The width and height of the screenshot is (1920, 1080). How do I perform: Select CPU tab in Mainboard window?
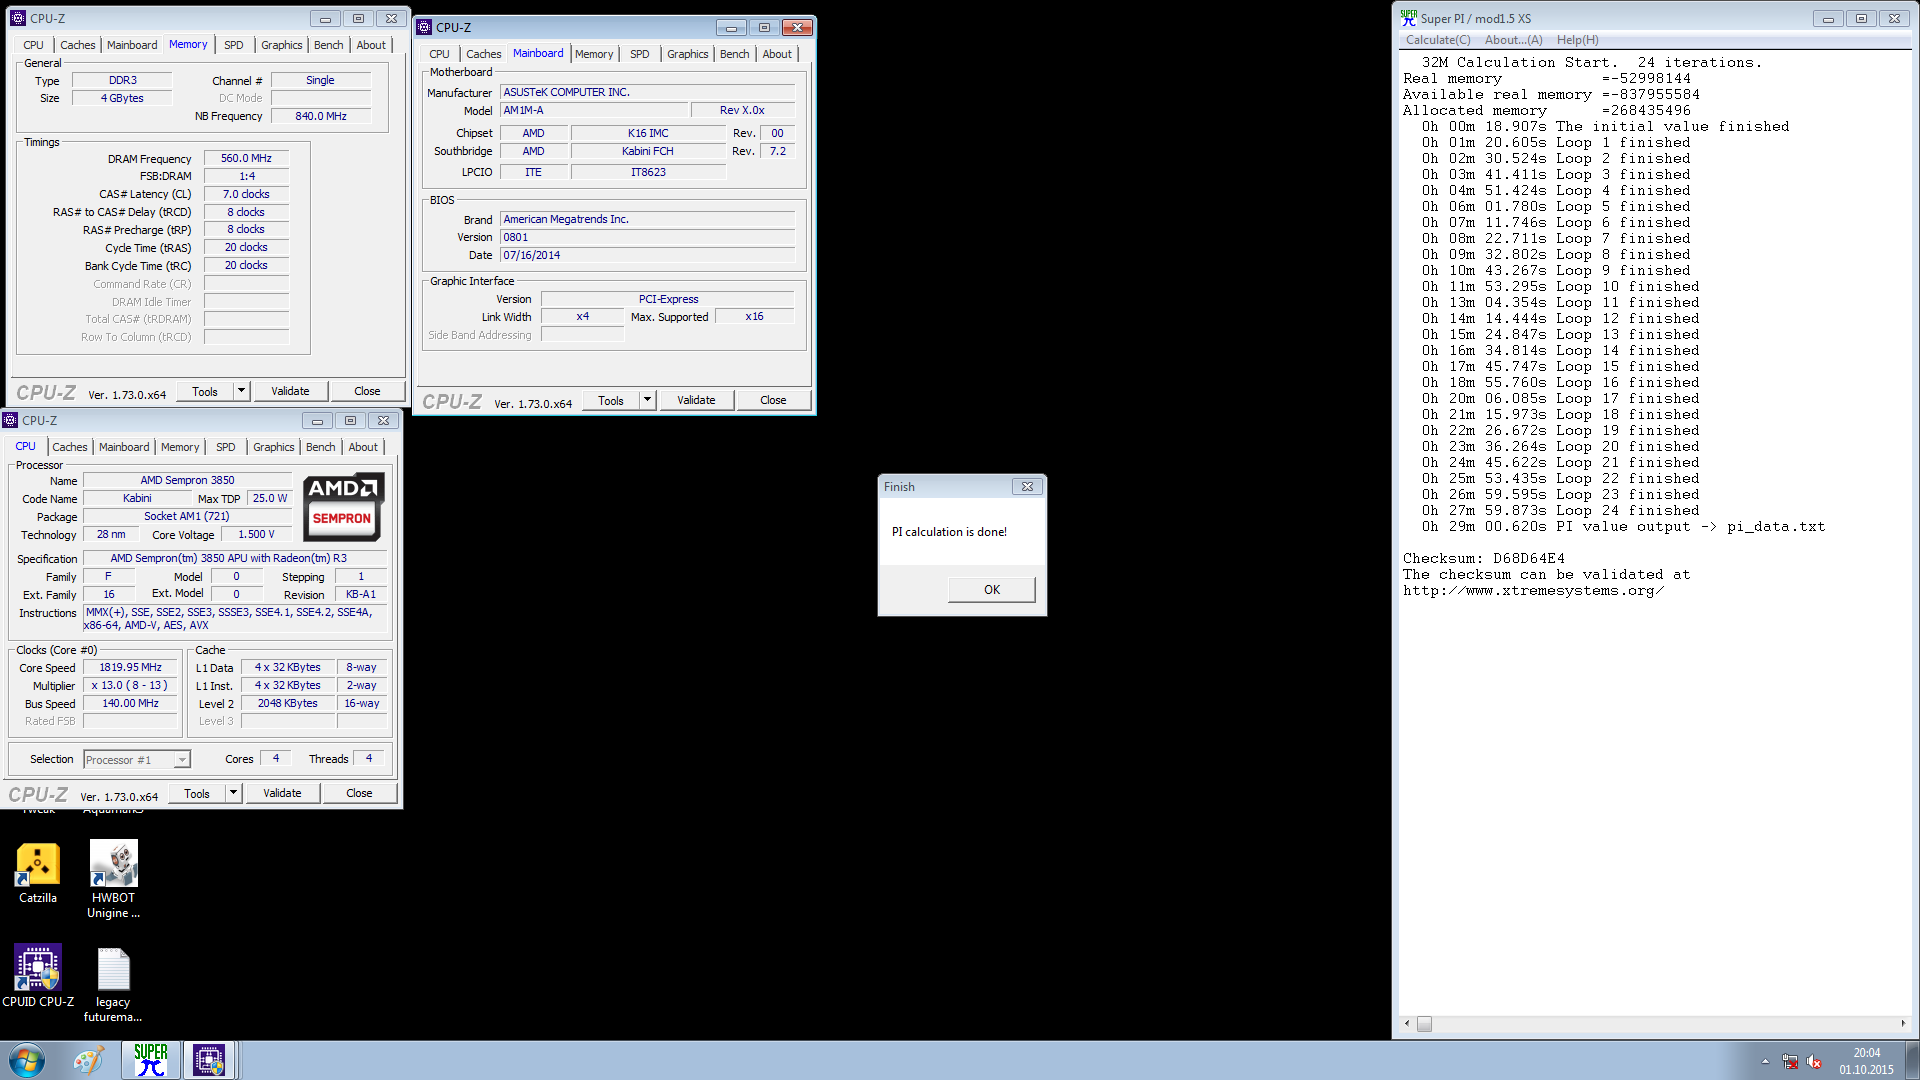coord(440,54)
